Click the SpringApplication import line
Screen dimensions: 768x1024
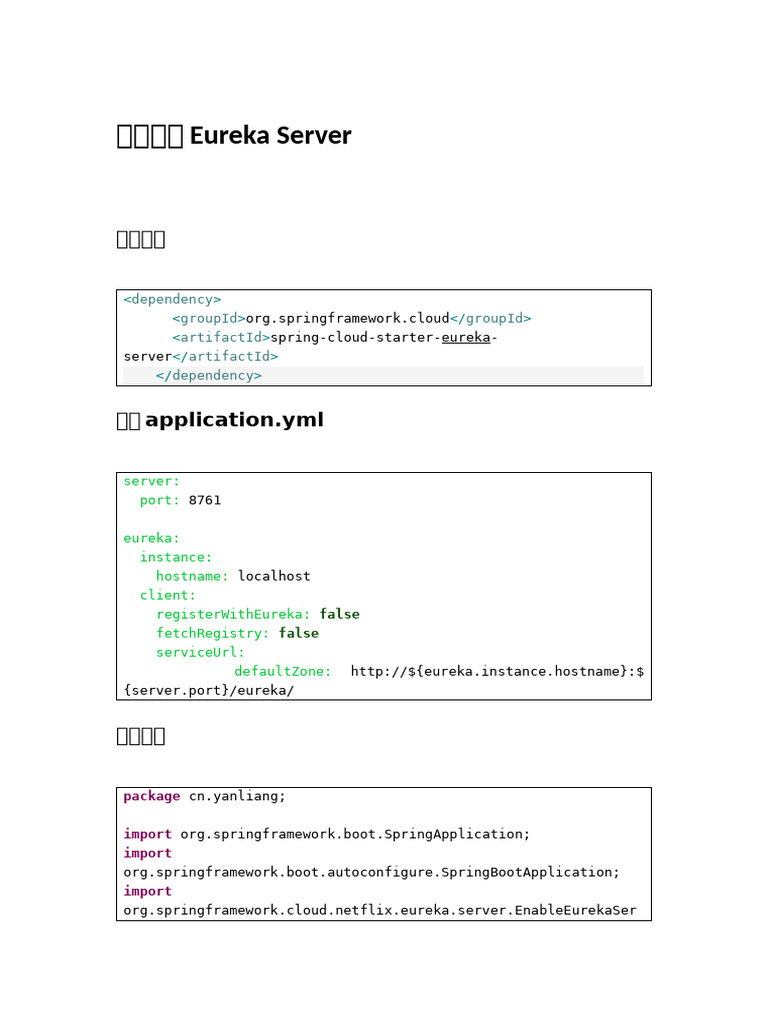(x=327, y=834)
